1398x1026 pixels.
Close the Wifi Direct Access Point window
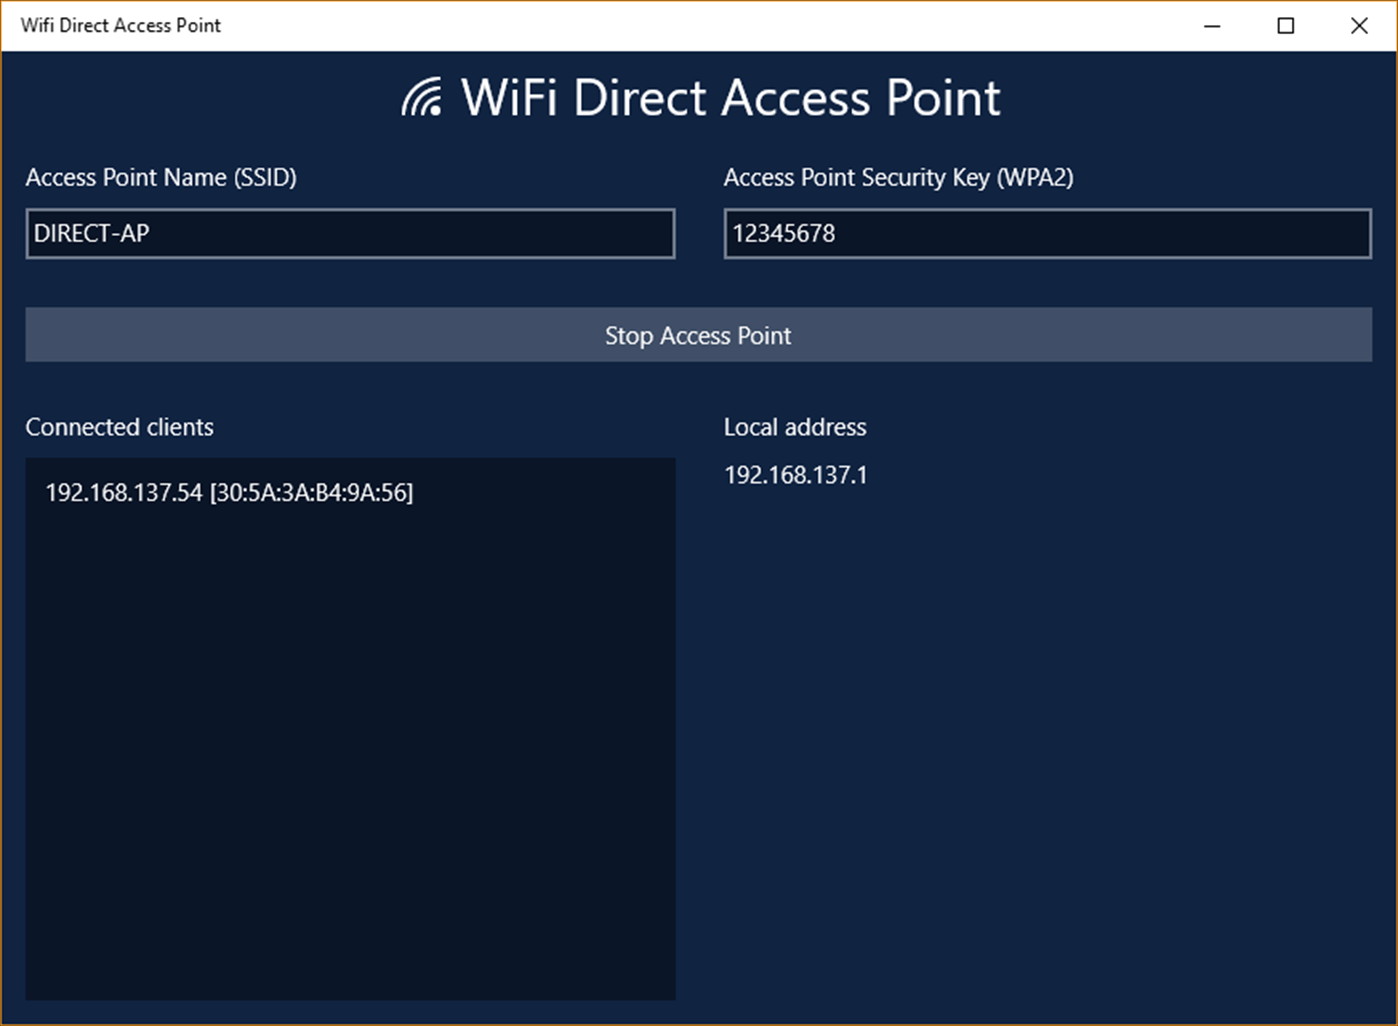coord(1359,26)
